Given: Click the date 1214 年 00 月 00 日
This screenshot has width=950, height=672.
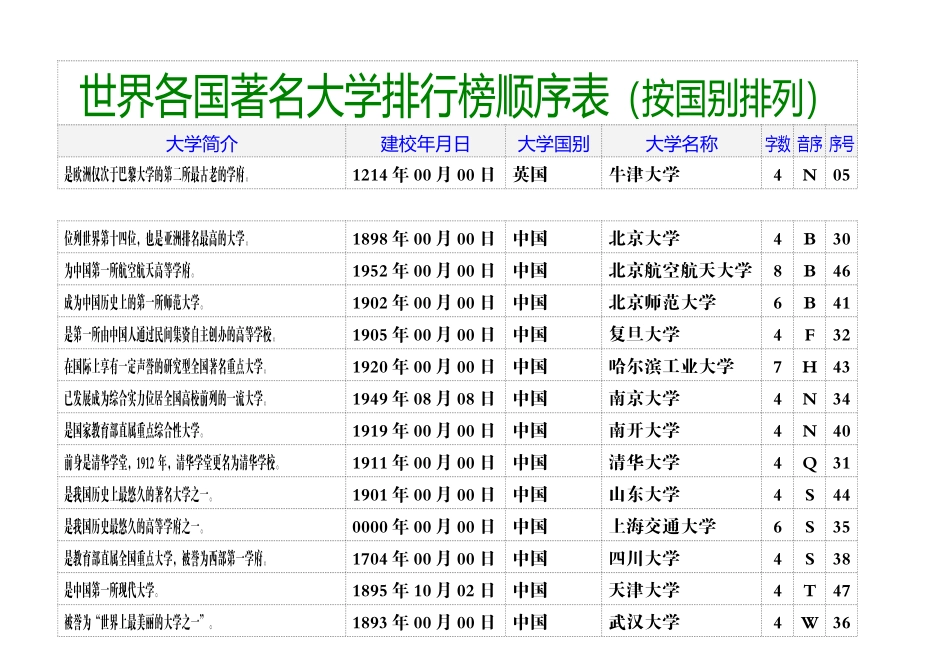Looking at the screenshot, I should pos(424,175).
